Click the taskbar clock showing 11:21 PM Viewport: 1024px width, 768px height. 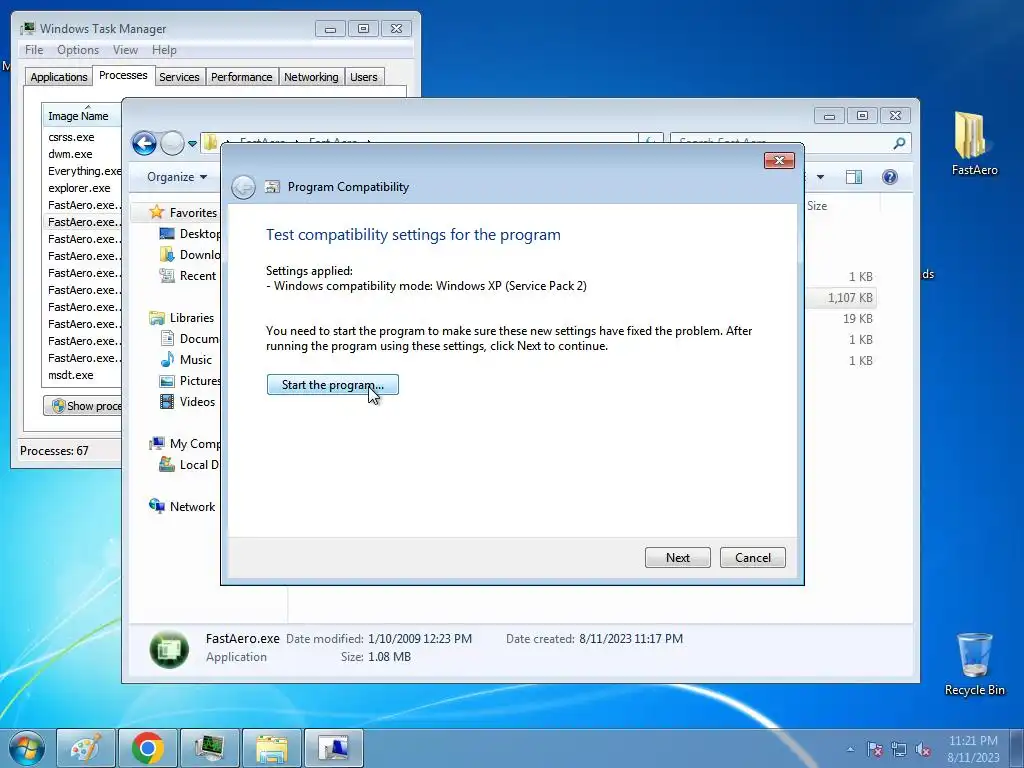coord(973,749)
